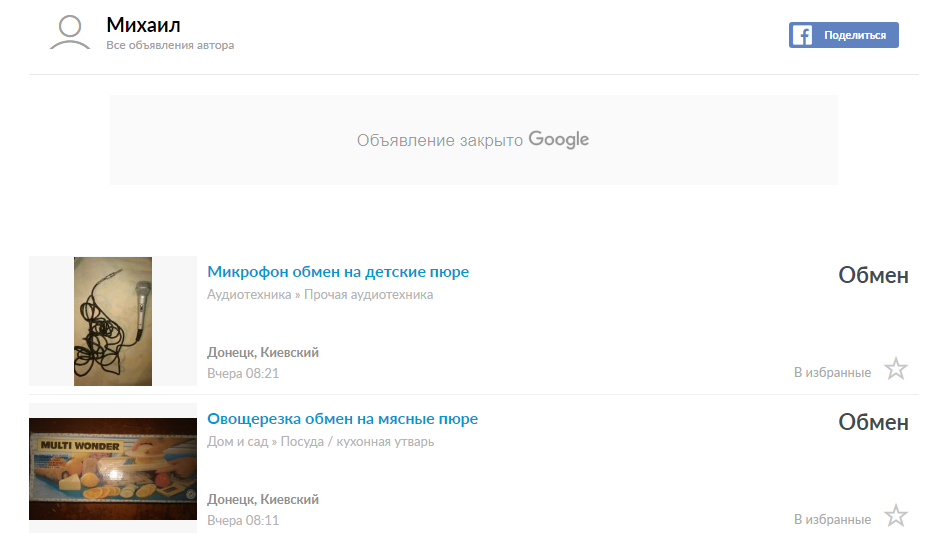Open the microphone listing thumbnail
941x536 pixels.
pos(112,321)
